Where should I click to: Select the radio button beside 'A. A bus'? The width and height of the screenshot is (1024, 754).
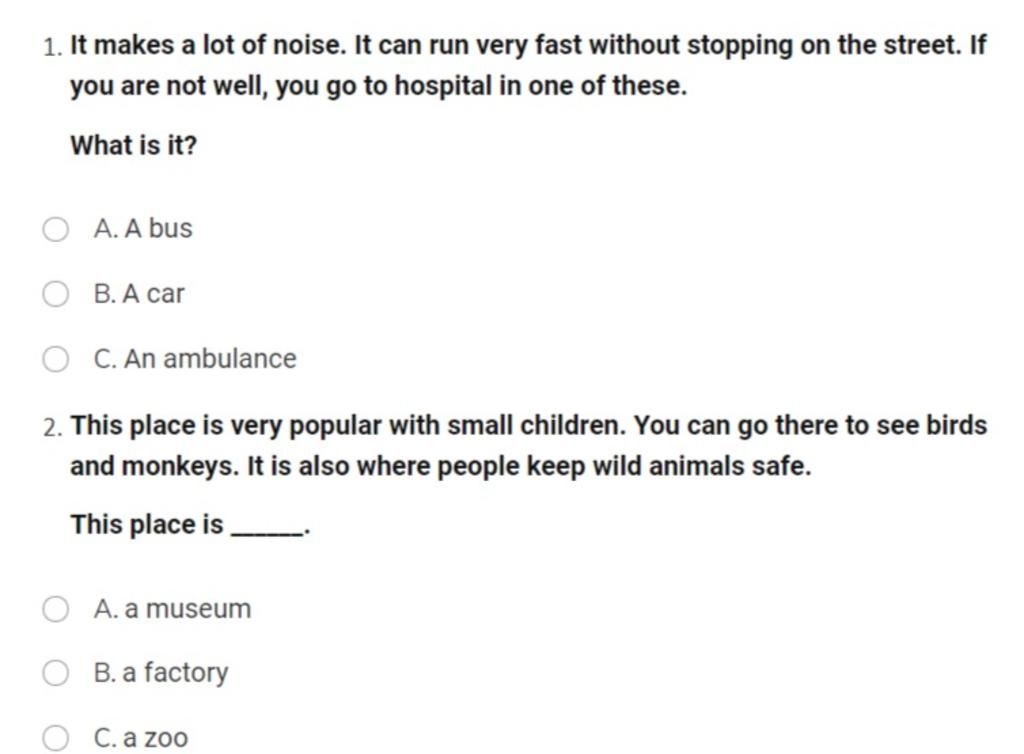[x=56, y=229]
